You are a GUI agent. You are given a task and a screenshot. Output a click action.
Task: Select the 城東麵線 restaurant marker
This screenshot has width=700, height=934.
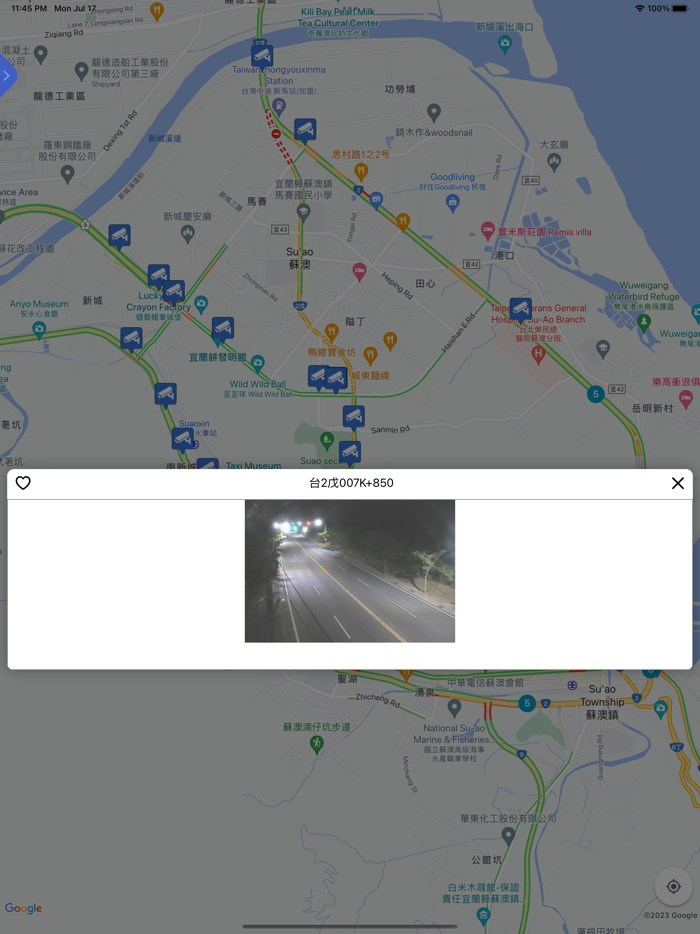pos(370,356)
